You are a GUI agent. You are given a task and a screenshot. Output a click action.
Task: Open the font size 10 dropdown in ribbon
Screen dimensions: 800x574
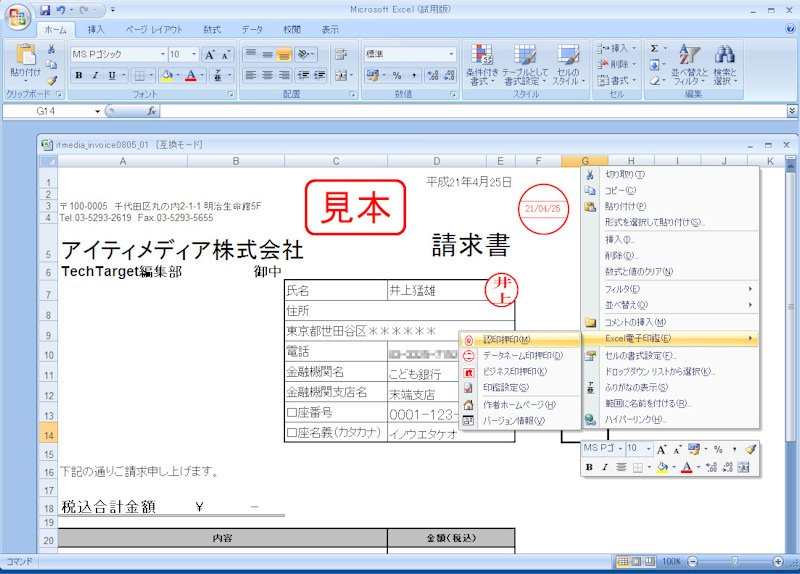(194, 54)
